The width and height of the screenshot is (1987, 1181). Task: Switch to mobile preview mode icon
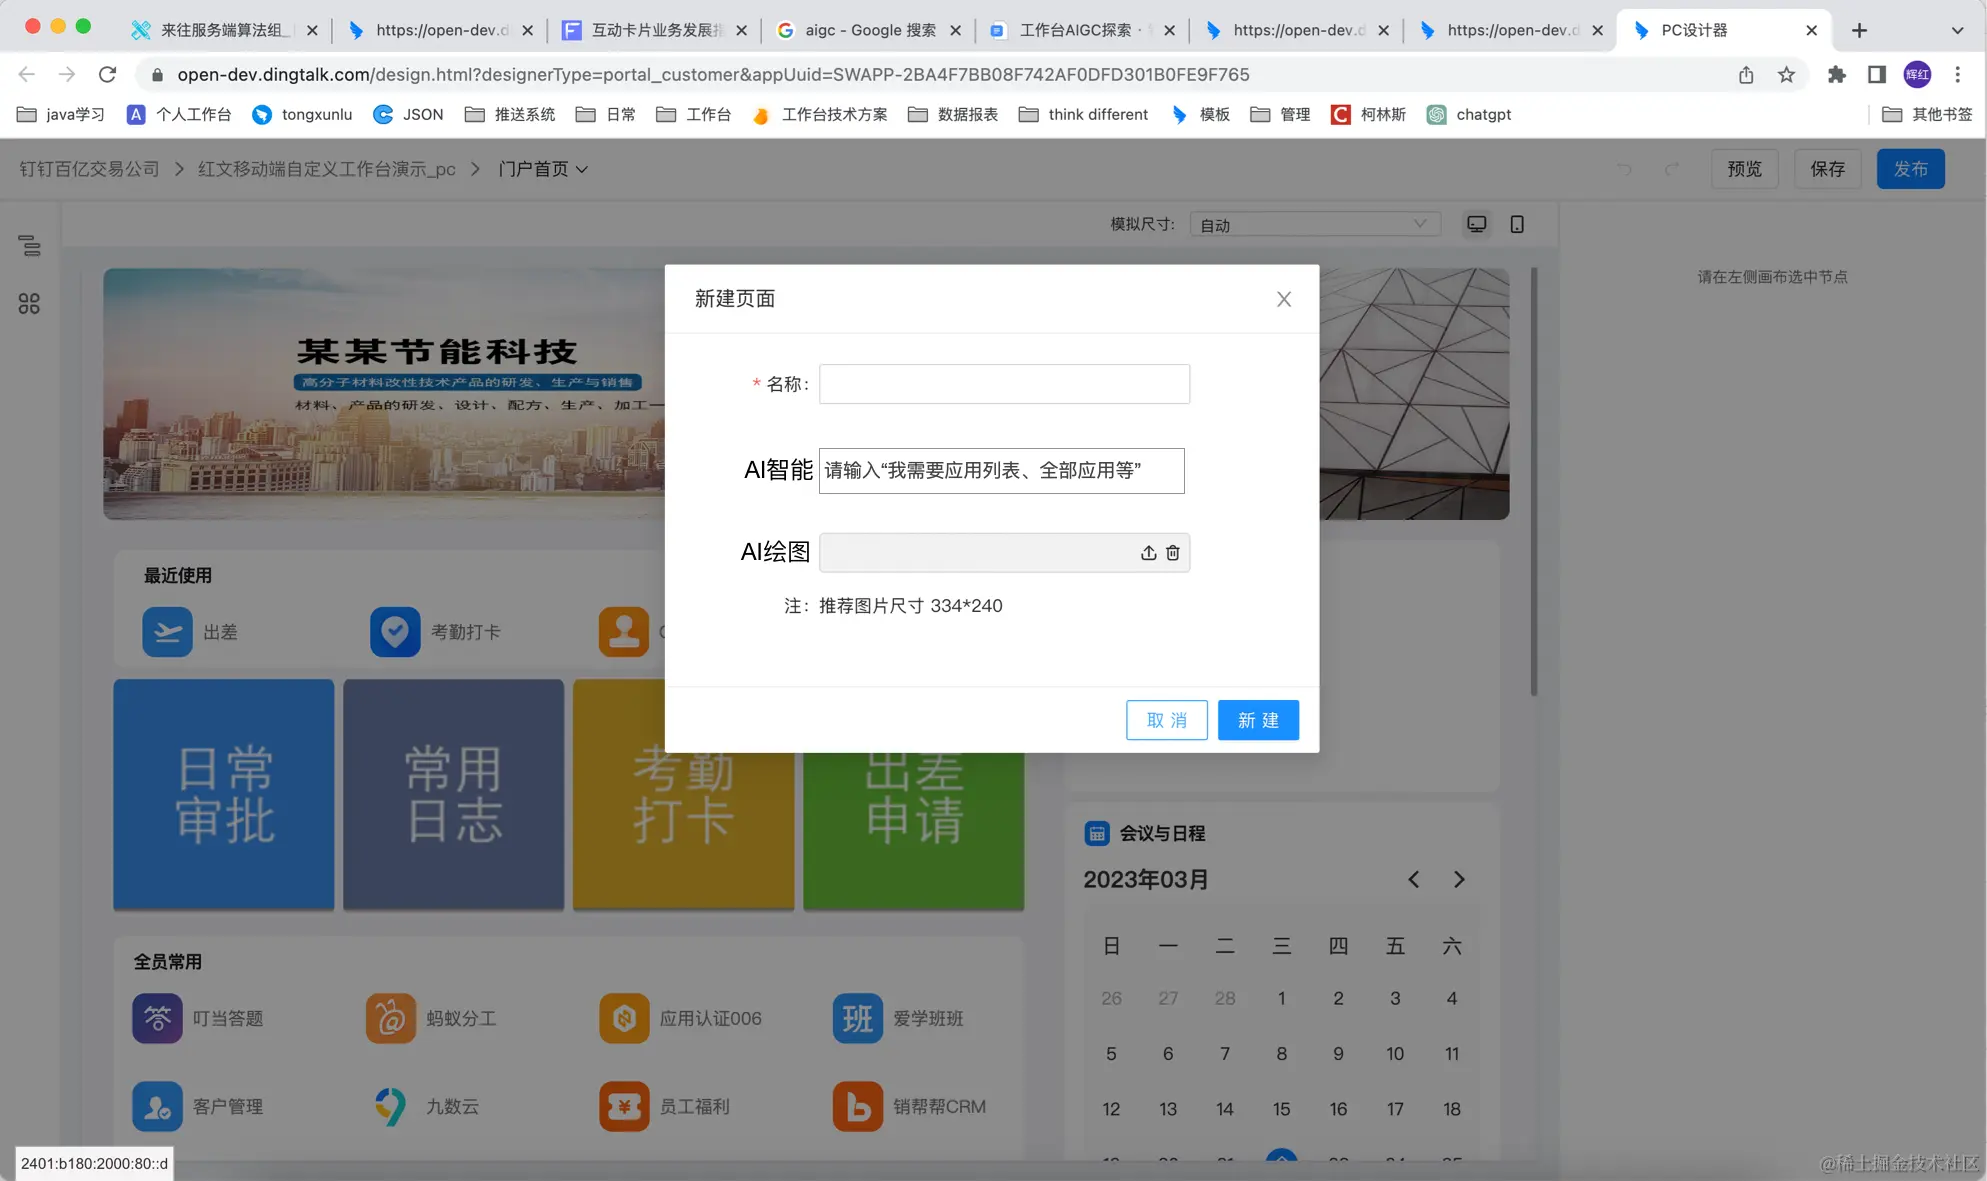(1517, 224)
